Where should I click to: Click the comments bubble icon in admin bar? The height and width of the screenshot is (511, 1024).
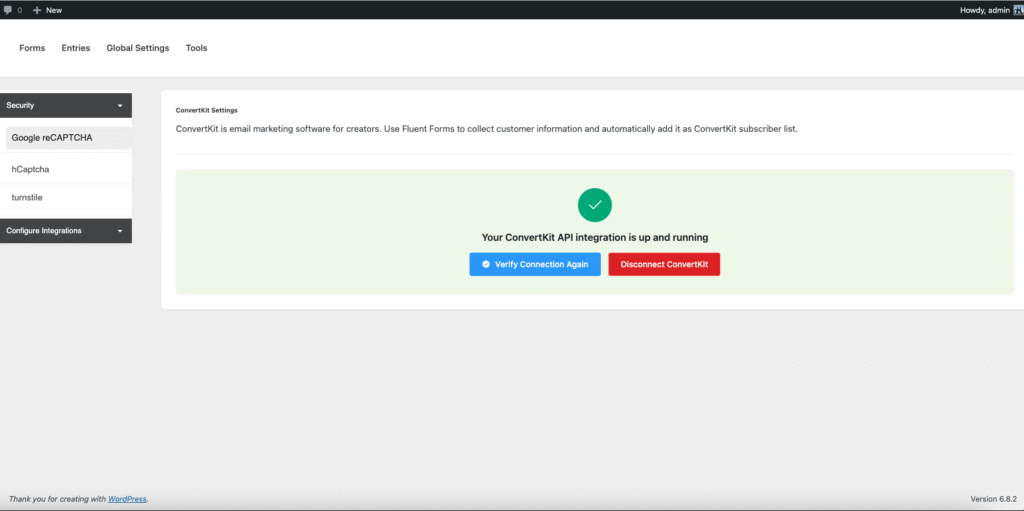pyautogui.click(x=8, y=10)
